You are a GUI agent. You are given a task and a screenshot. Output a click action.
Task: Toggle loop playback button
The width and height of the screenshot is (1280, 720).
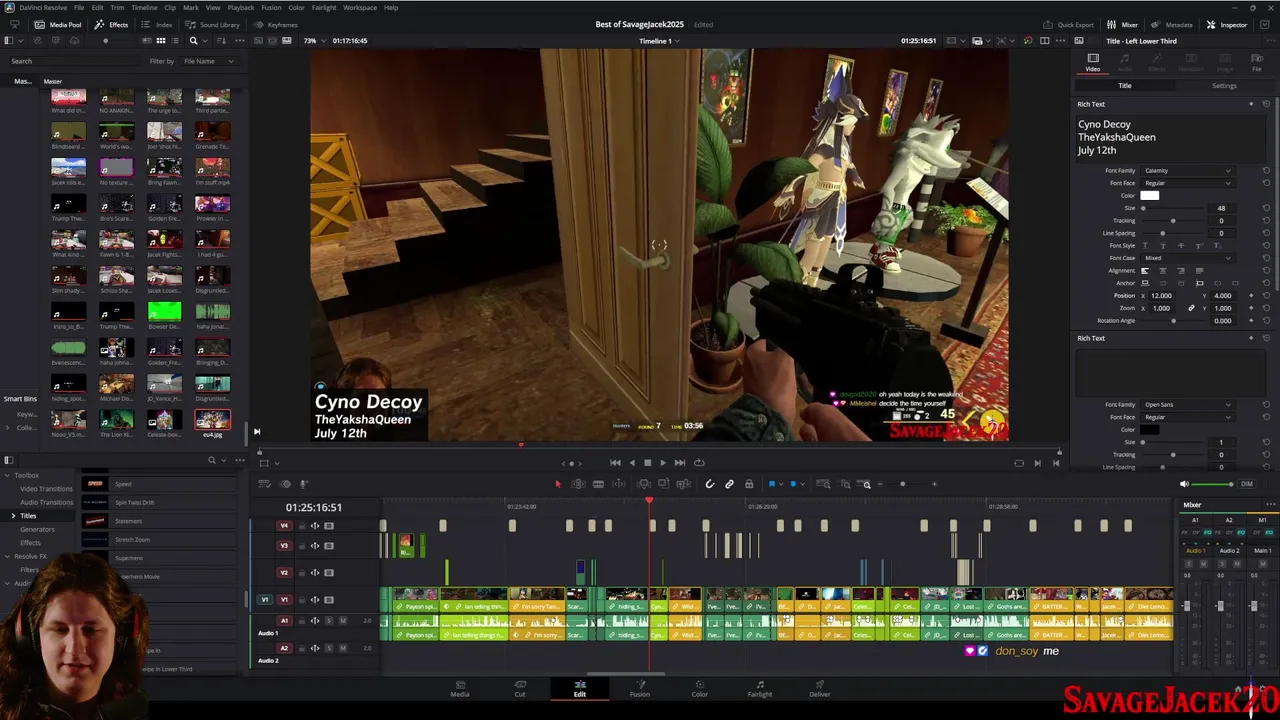(x=699, y=463)
